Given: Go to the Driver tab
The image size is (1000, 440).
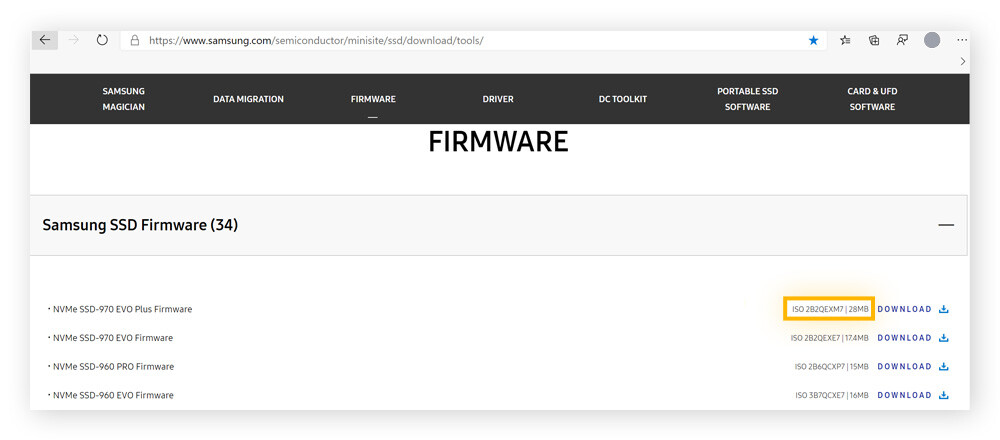Looking at the screenshot, I should (x=498, y=99).
